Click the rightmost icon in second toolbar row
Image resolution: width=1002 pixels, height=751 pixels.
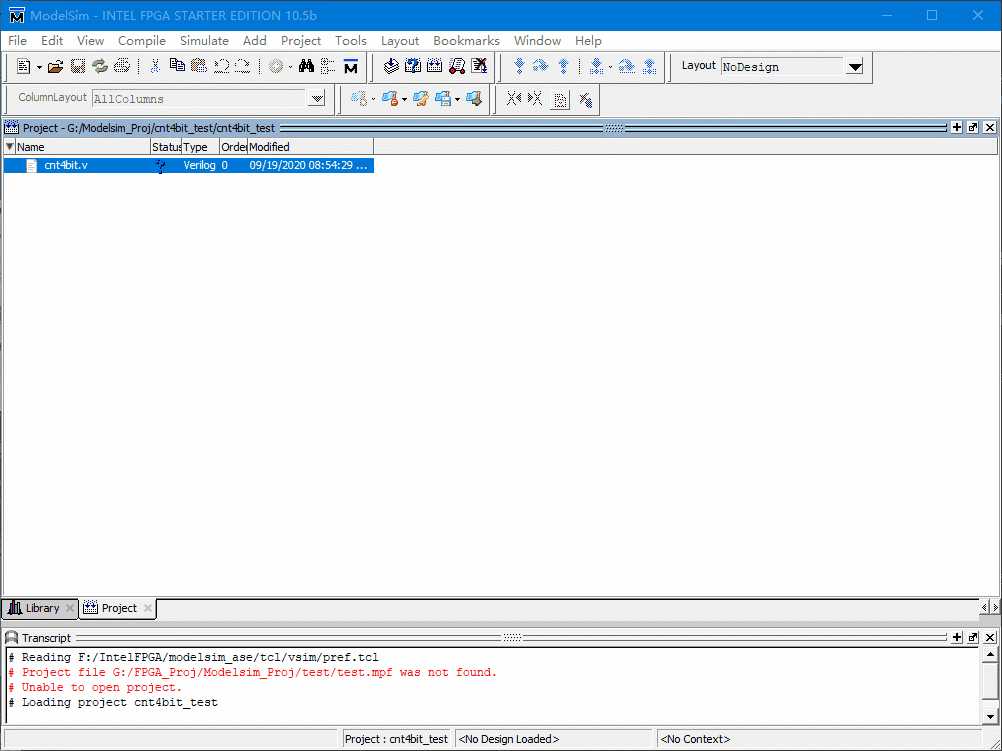pyautogui.click(x=585, y=100)
